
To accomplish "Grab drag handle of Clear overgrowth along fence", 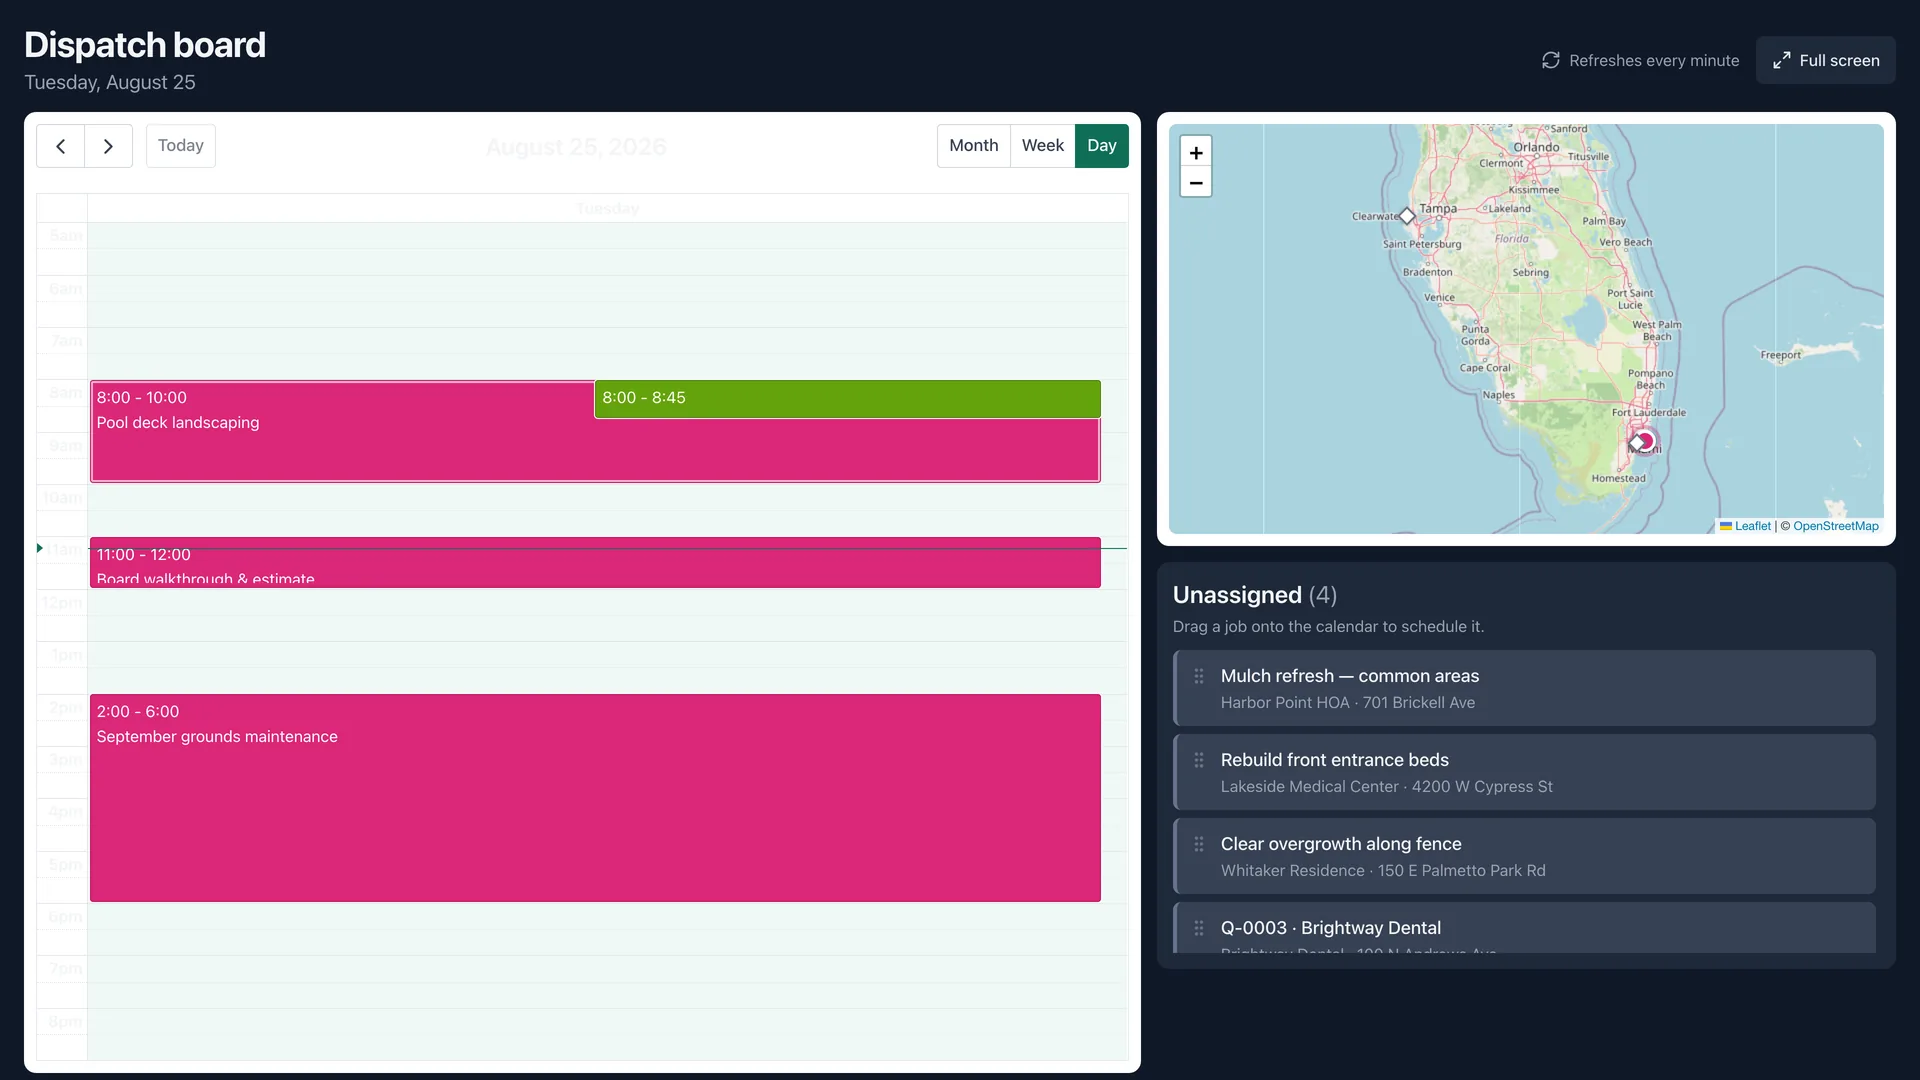I will 1199,845.
